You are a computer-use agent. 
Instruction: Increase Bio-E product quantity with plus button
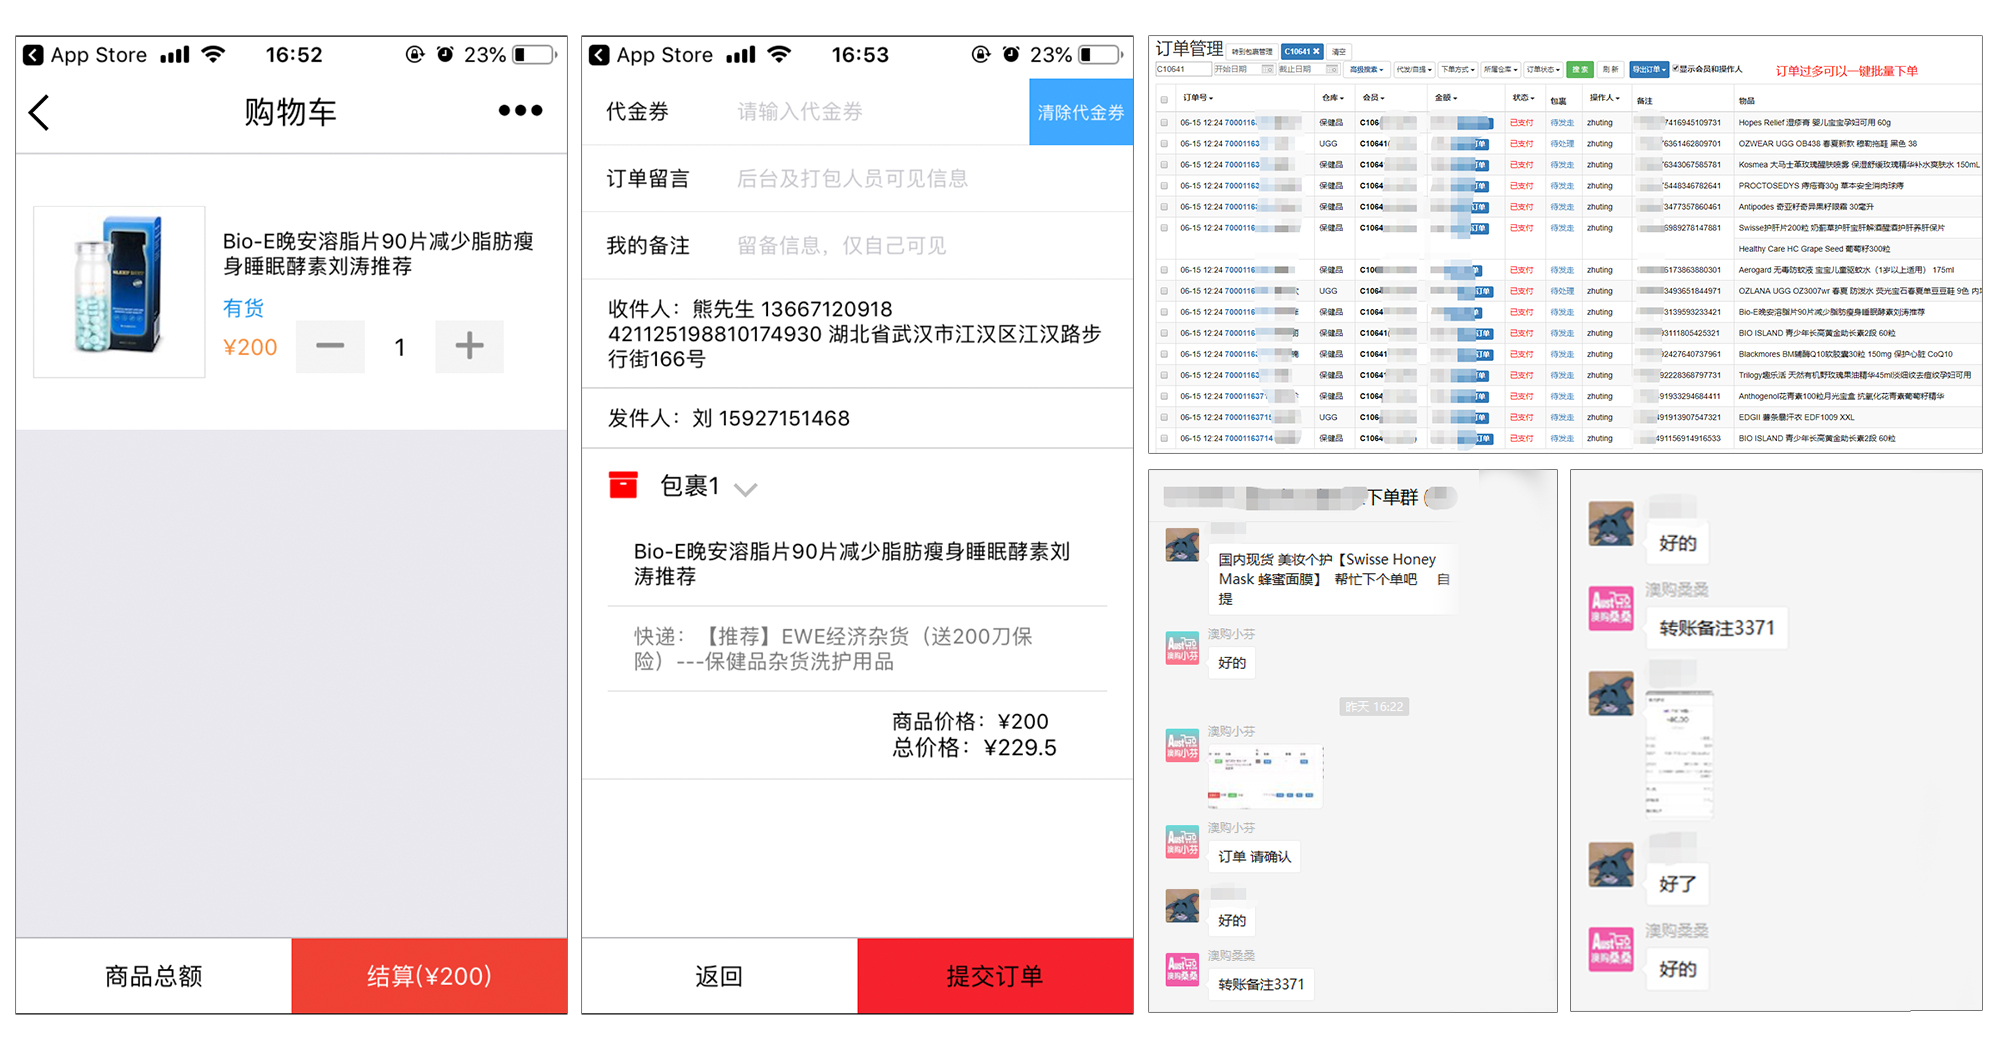tap(469, 347)
